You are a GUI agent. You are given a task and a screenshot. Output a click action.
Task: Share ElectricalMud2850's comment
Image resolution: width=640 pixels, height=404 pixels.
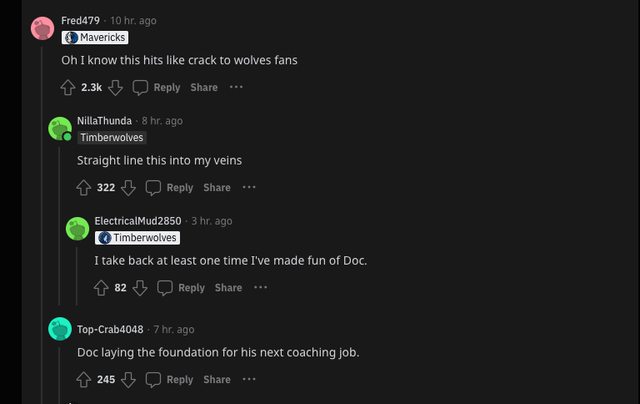(x=228, y=288)
